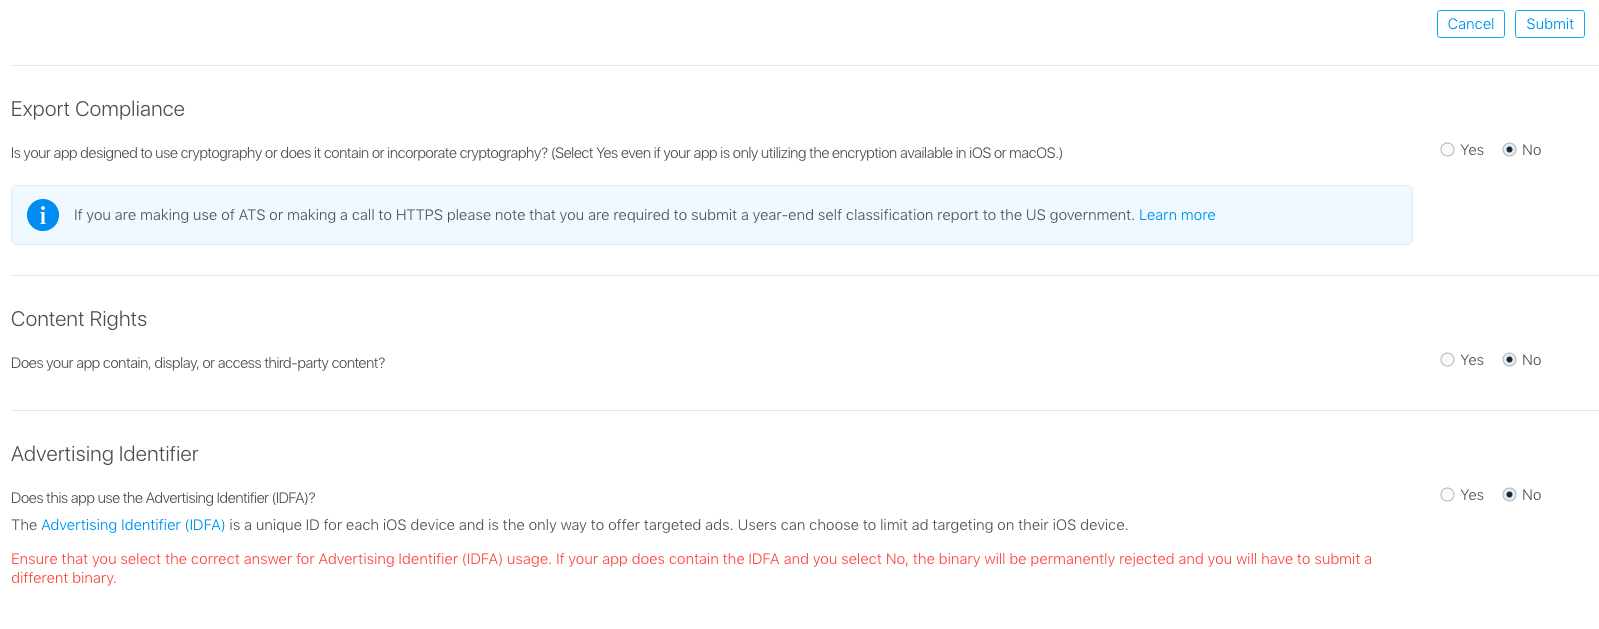1599x629 pixels.
Task: Choose No for Export Compliance cryptography
Action: coord(1509,150)
